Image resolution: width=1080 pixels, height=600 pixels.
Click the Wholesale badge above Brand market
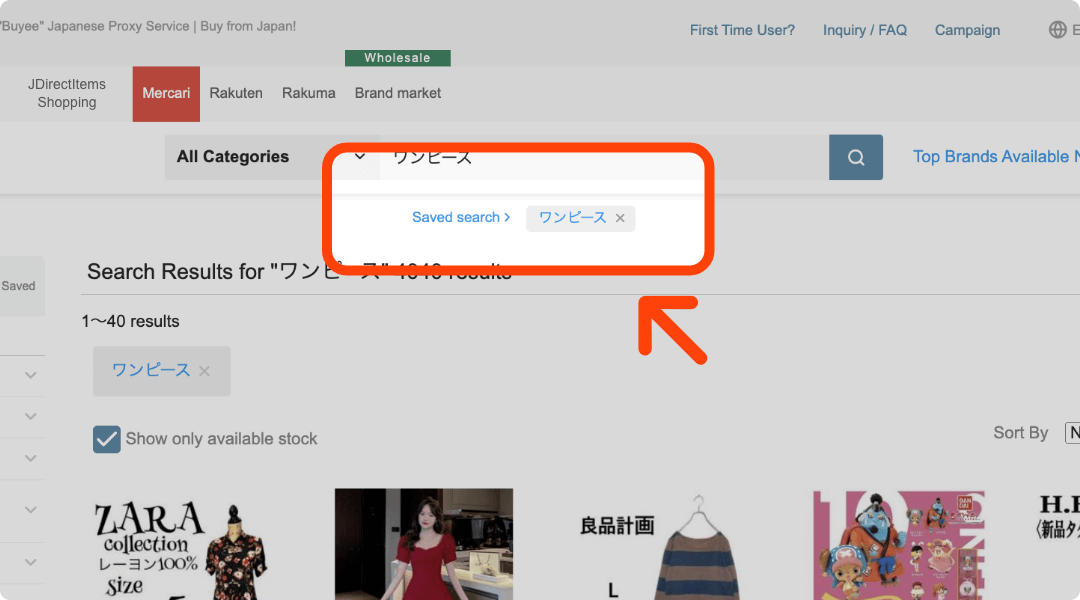click(x=397, y=58)
